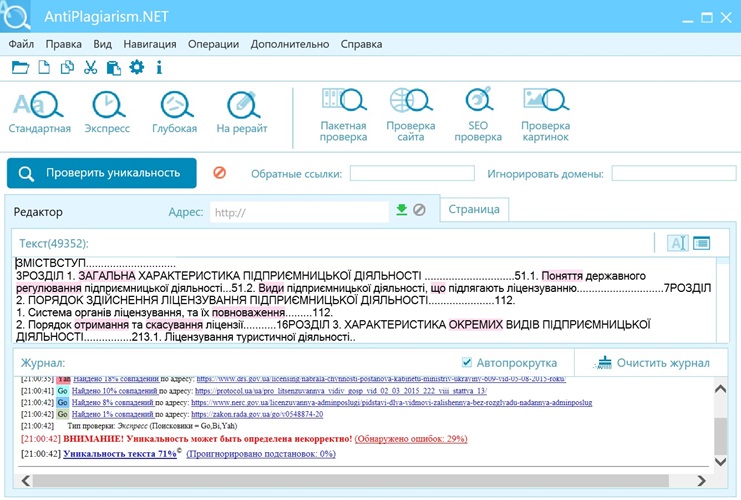Focus the Обратные ссылки input field
Screen dimensions: 741x500
(412, 173)
